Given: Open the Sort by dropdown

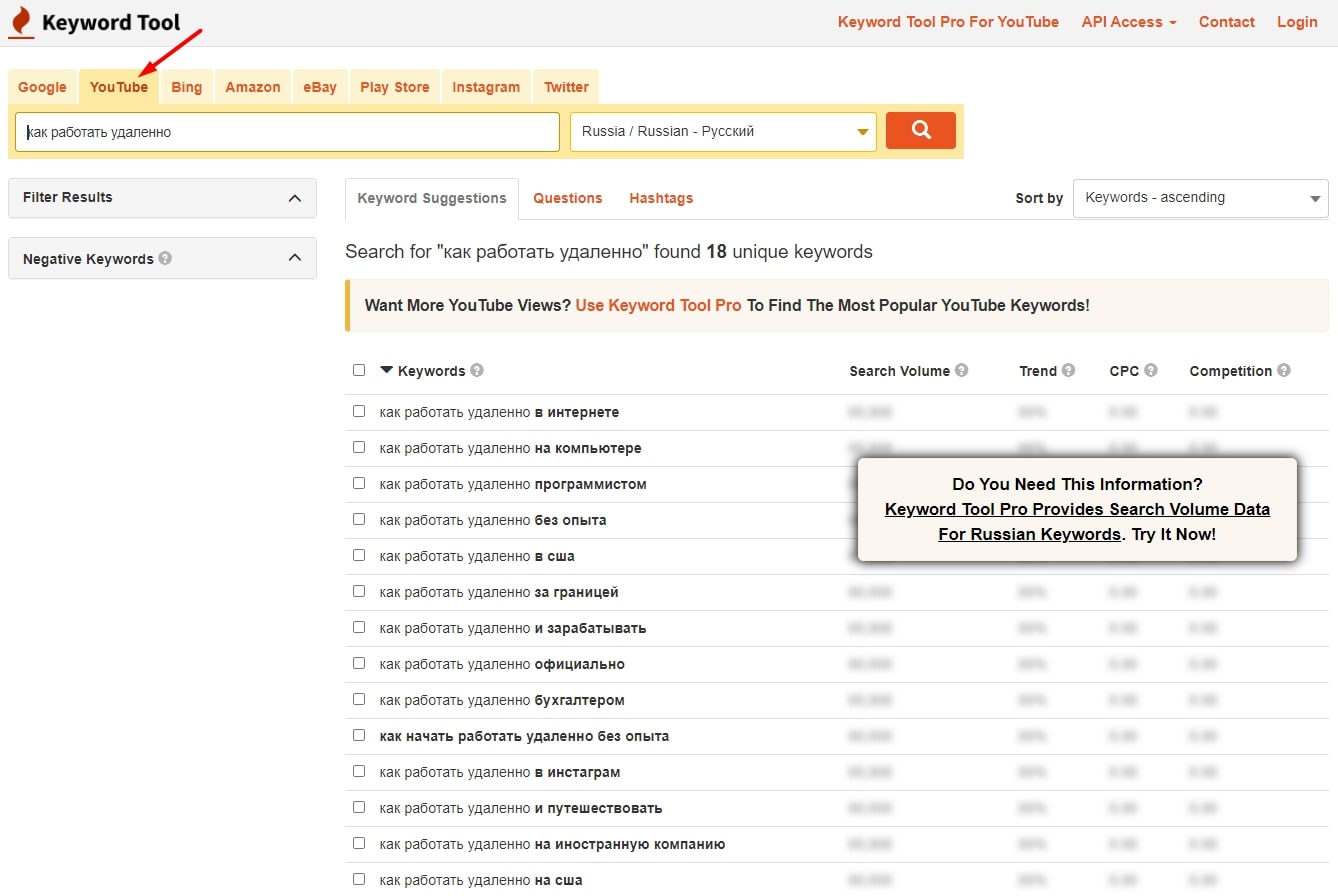Looking at the screenshot, I should 1200,198.
